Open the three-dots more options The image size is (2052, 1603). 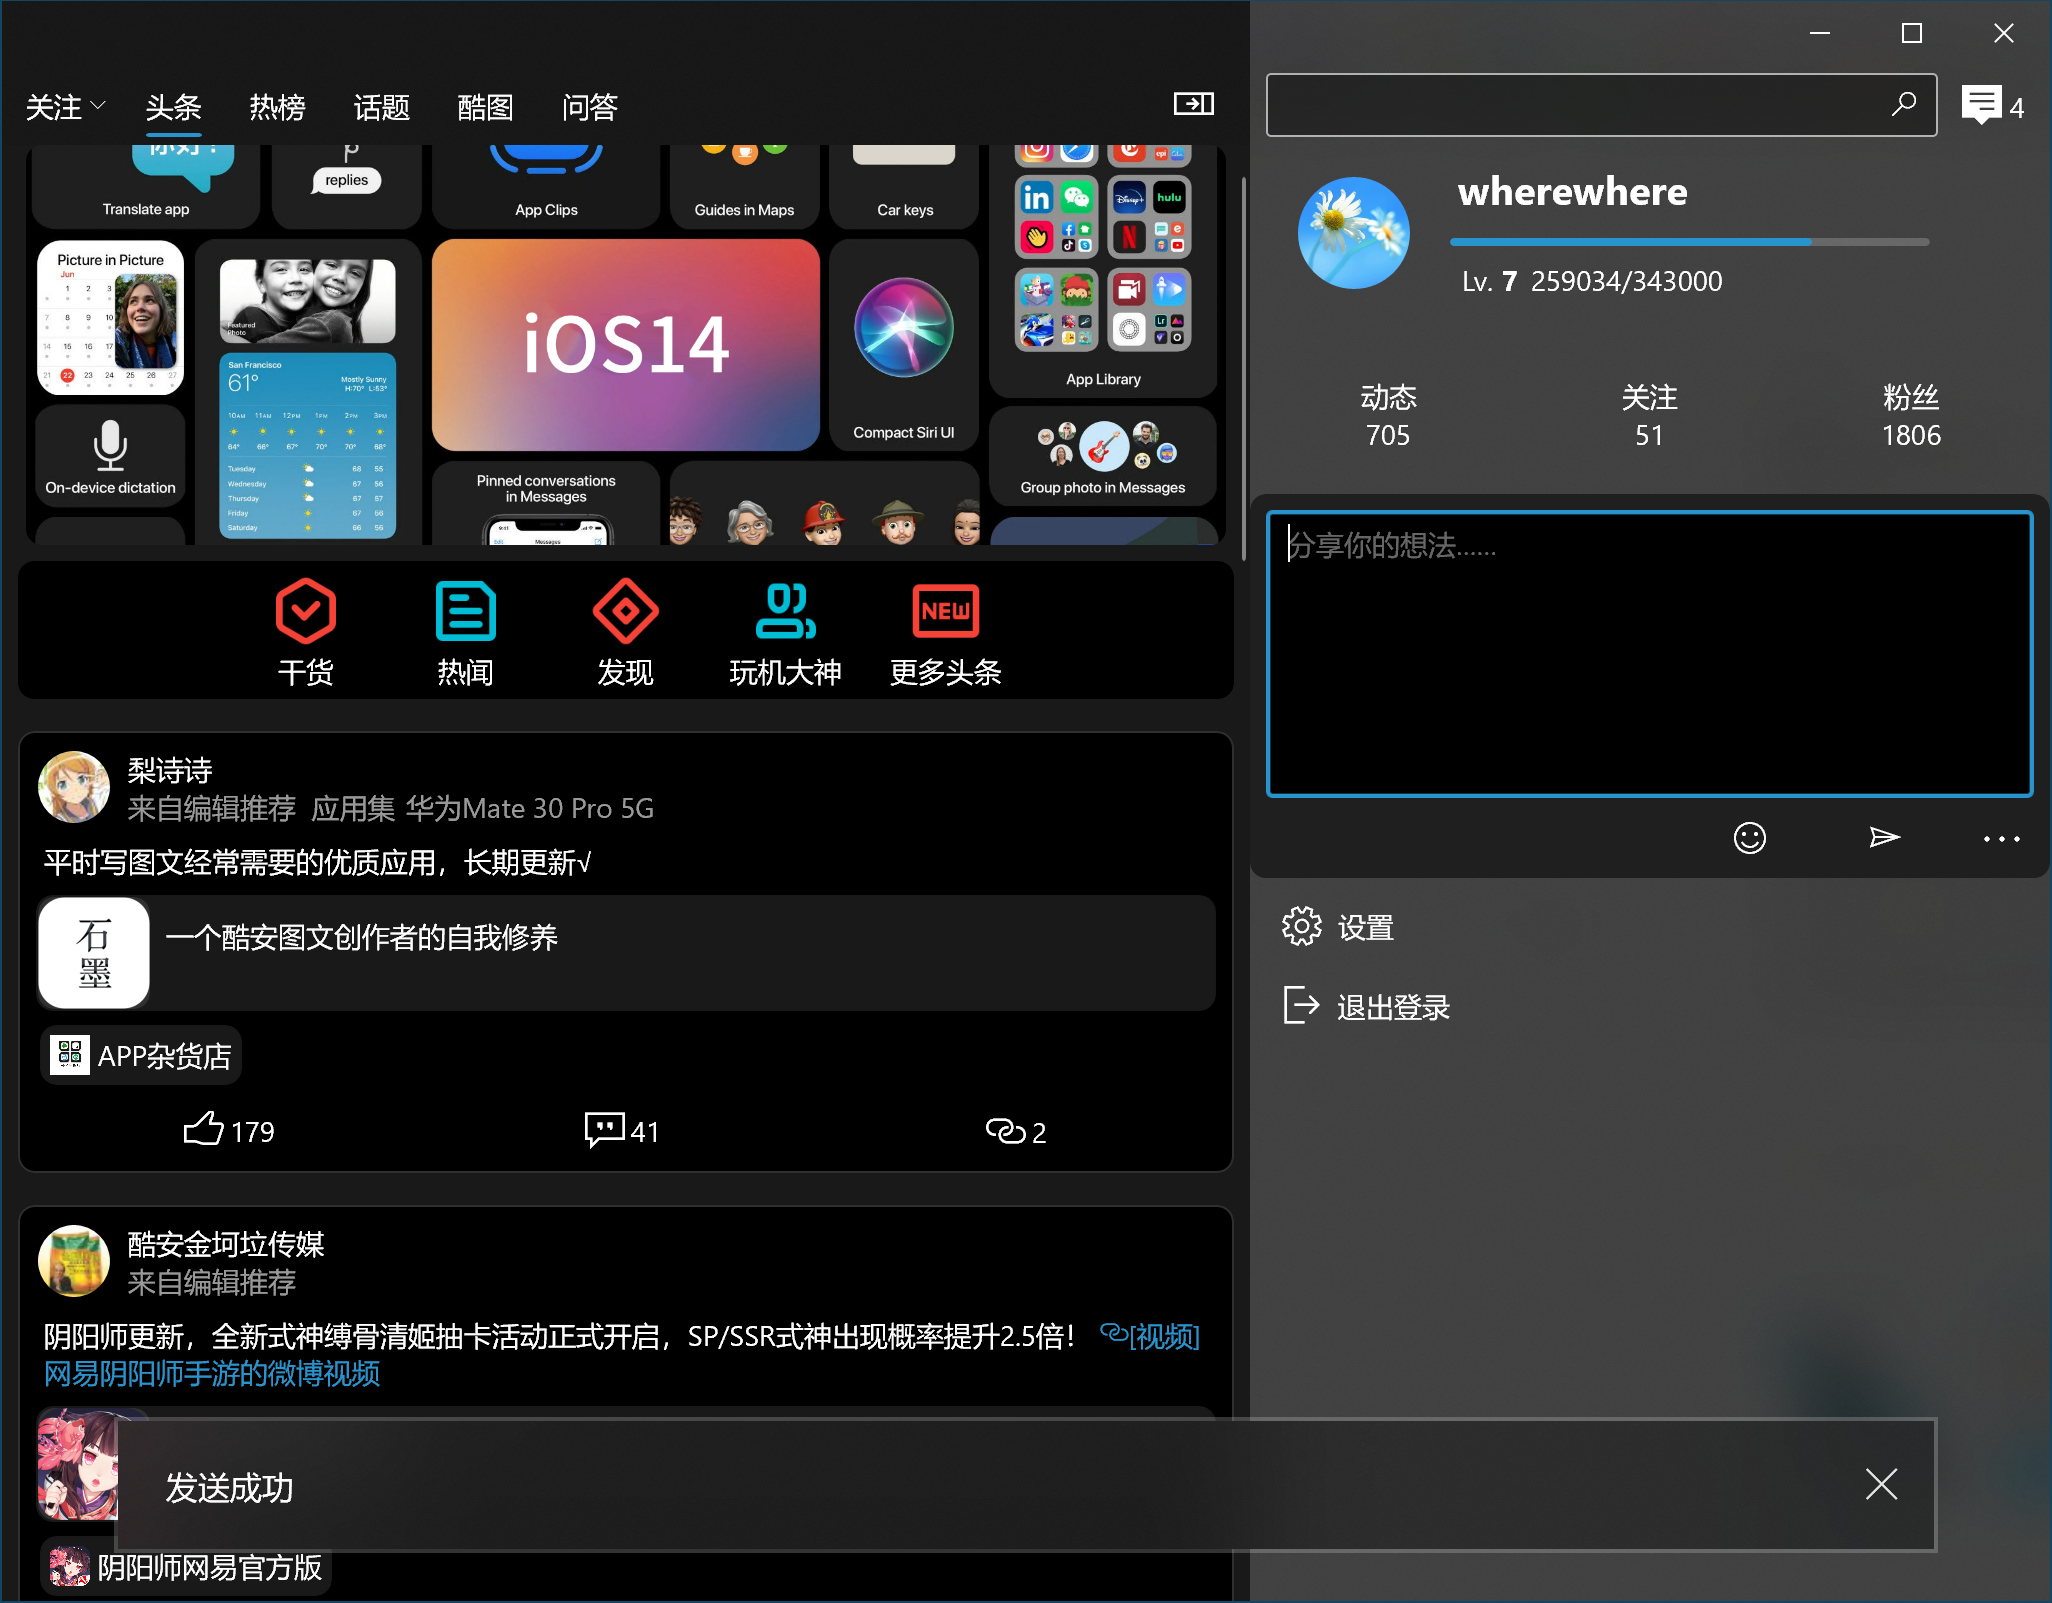(x=2001, y=838)
